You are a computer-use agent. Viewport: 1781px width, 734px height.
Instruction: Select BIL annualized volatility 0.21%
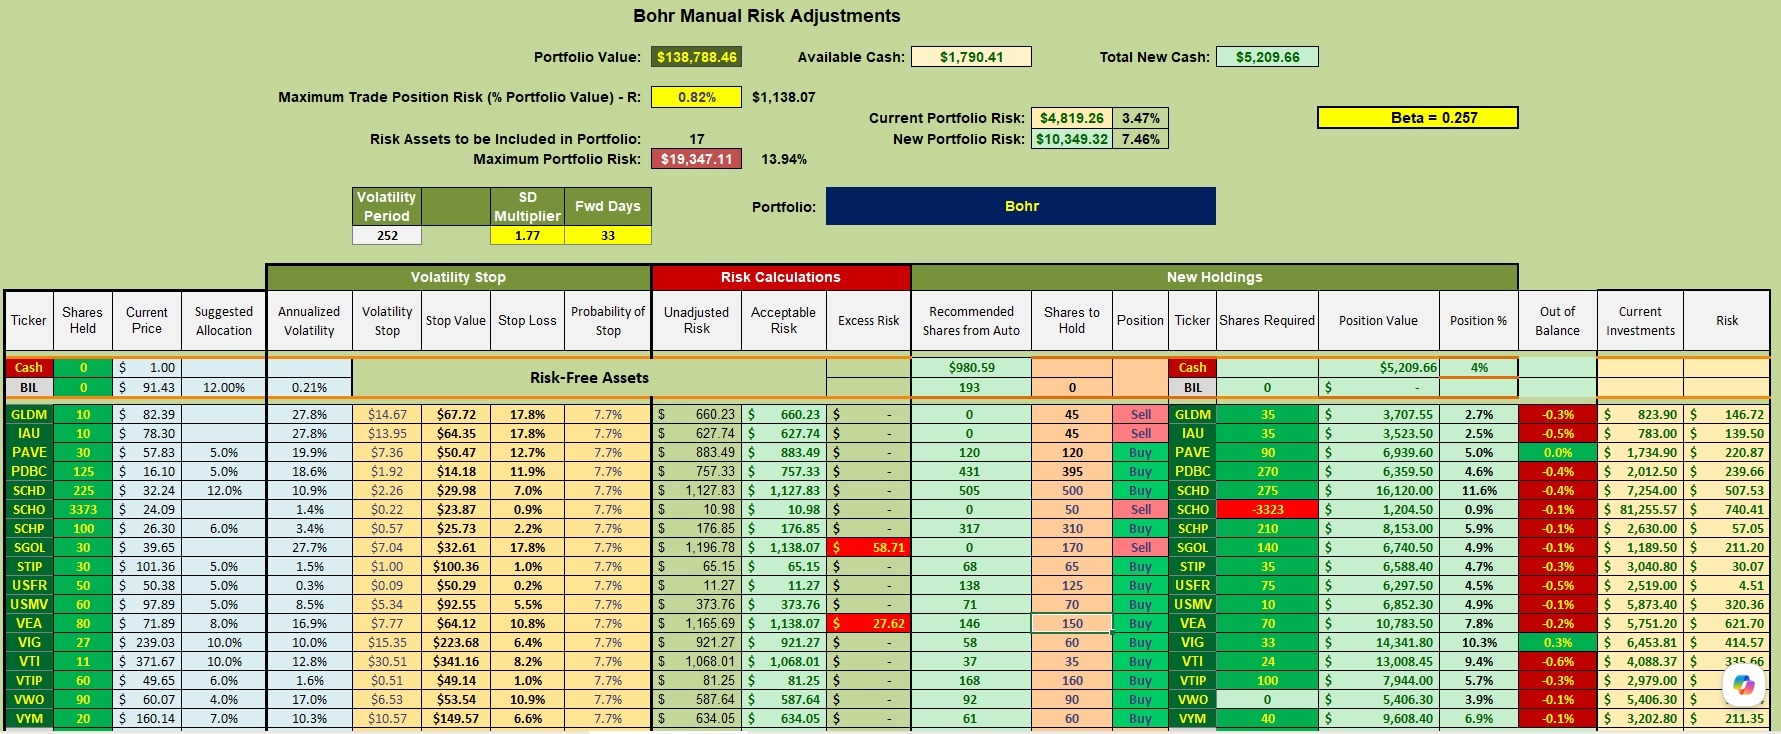pos(309,388)
